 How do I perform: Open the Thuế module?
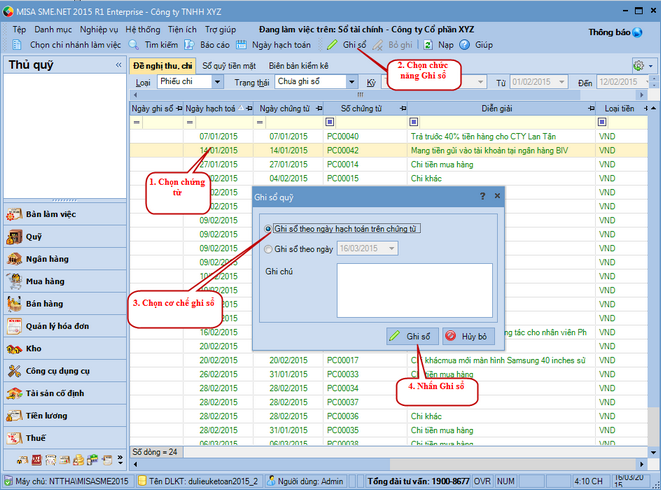65,438
